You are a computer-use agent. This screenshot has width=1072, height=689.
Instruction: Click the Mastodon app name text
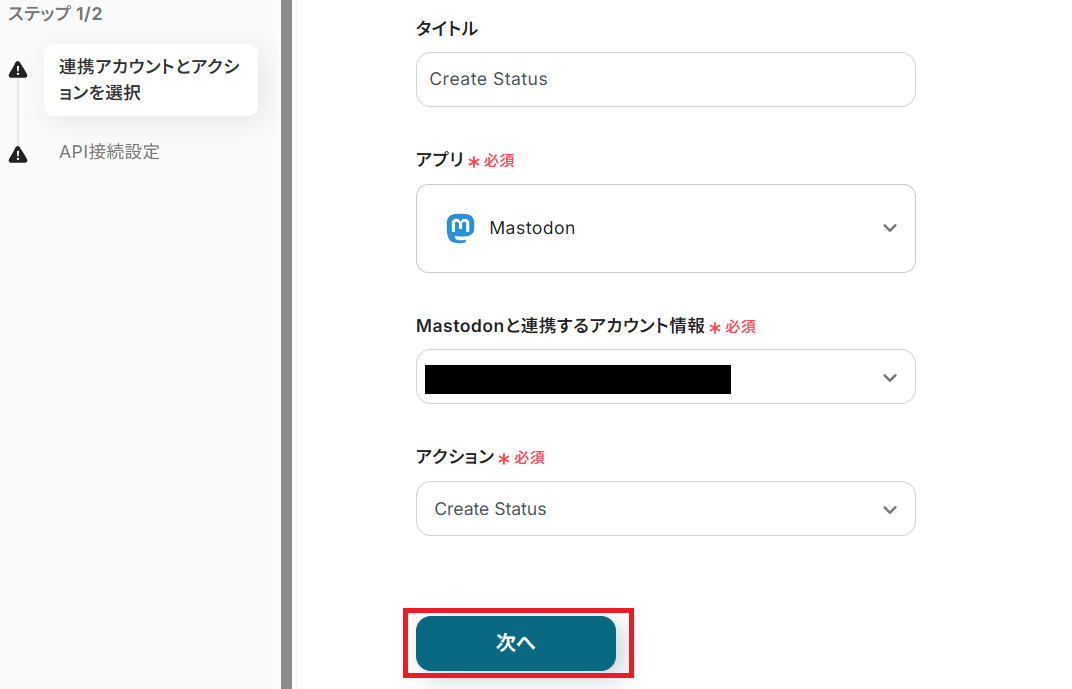tap(532, 228)
